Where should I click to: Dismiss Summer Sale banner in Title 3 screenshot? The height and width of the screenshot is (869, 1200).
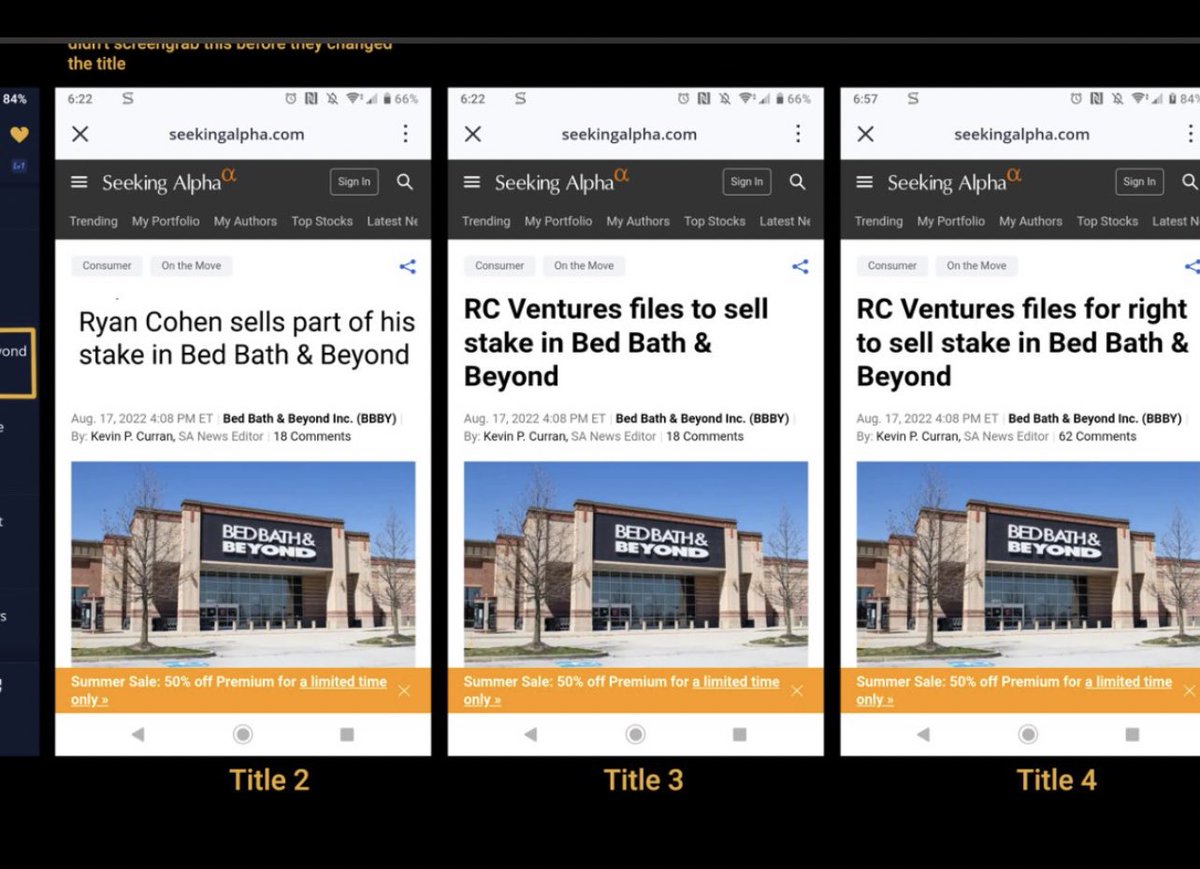click(796, 691)
